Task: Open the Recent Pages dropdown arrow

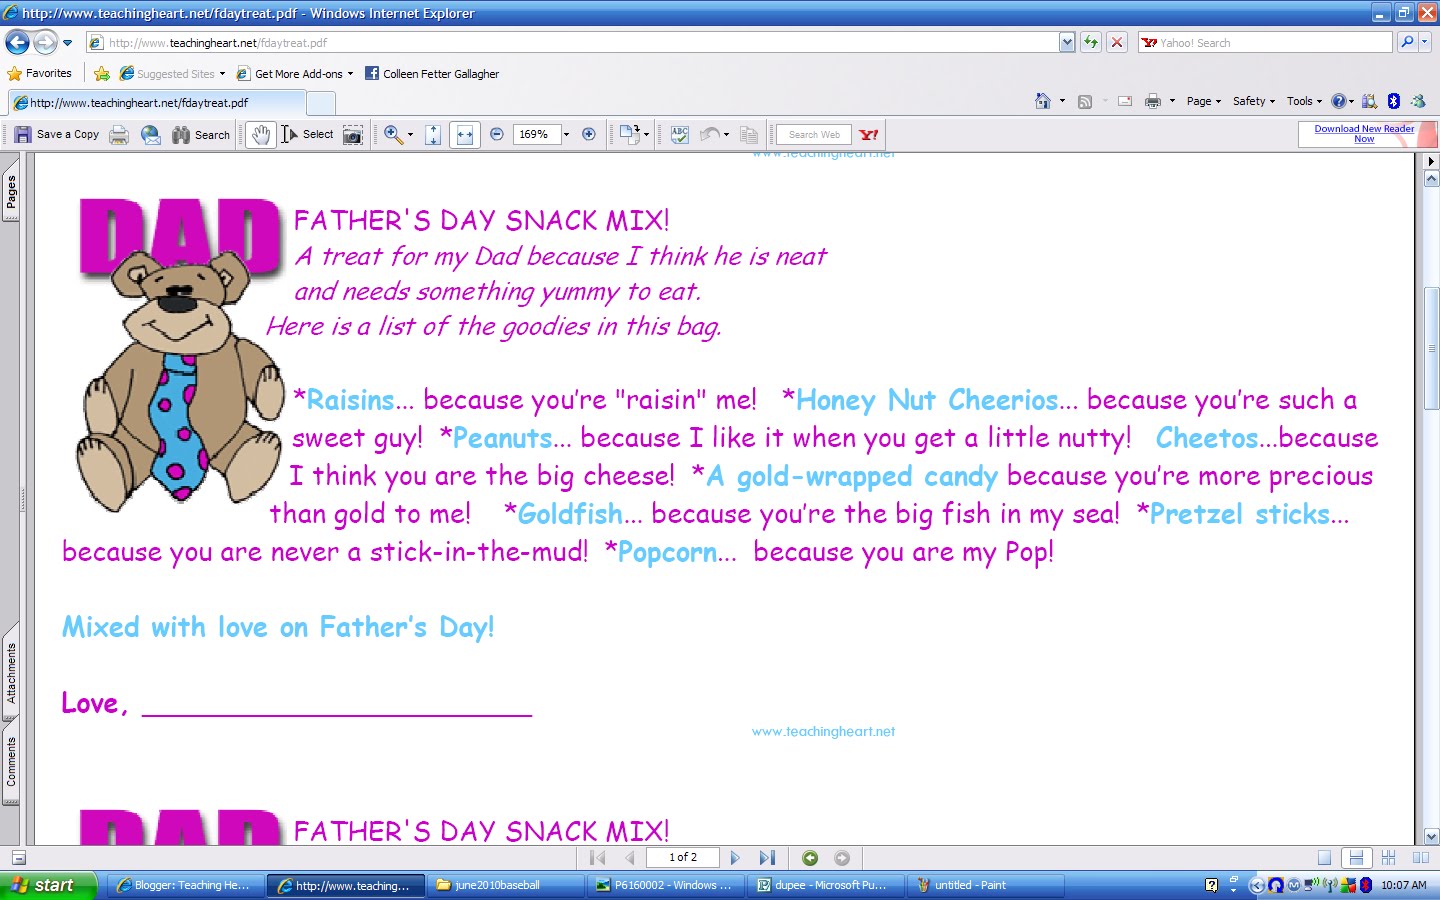Action: point(67,43)
